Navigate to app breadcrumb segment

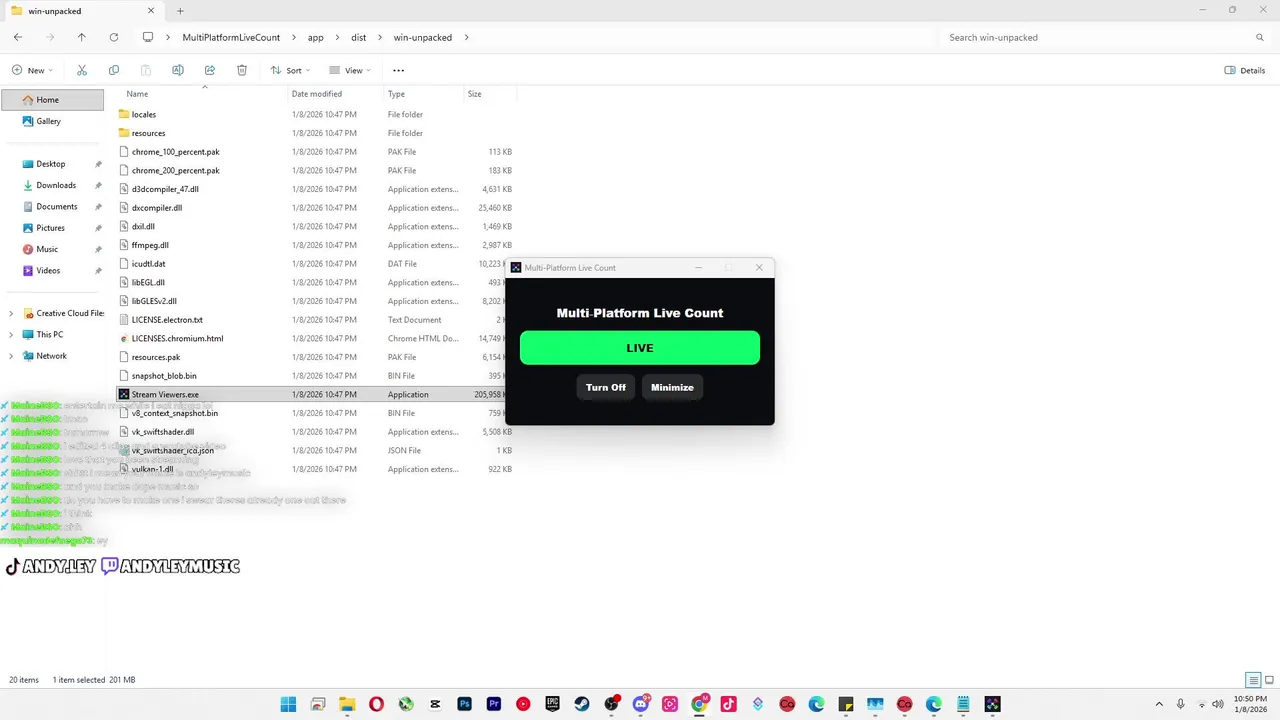pos(315,37)
